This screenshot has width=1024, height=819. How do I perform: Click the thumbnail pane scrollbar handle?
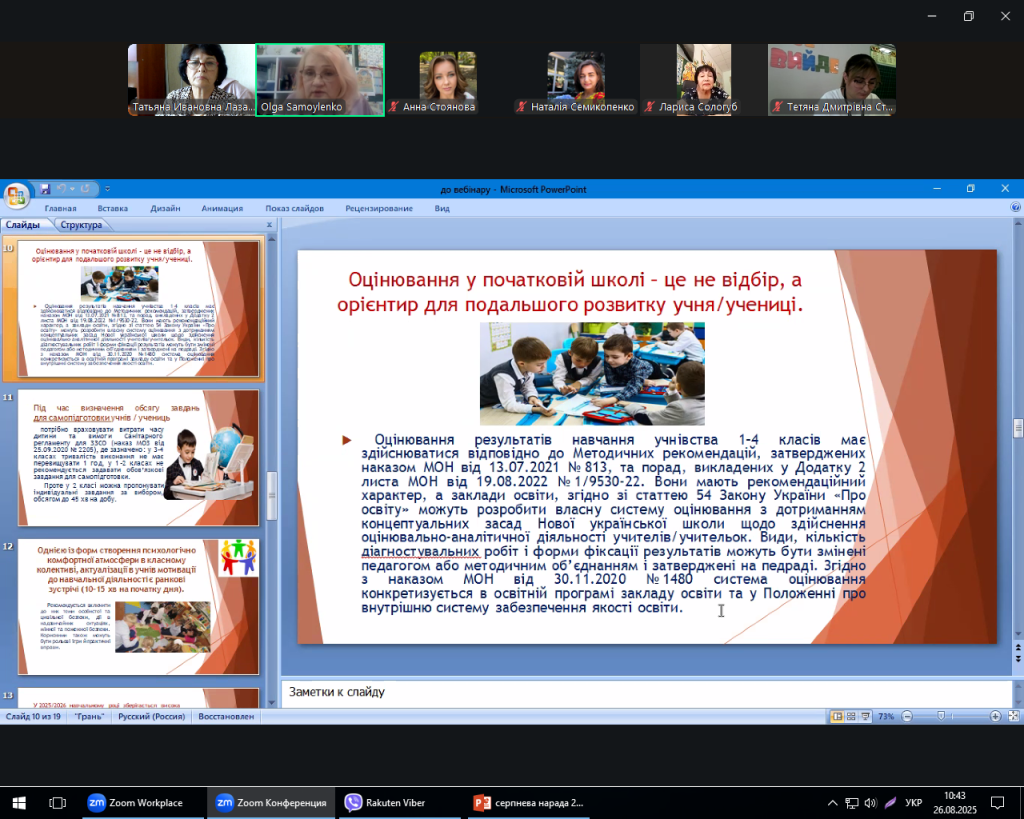[x=272, y=496]
